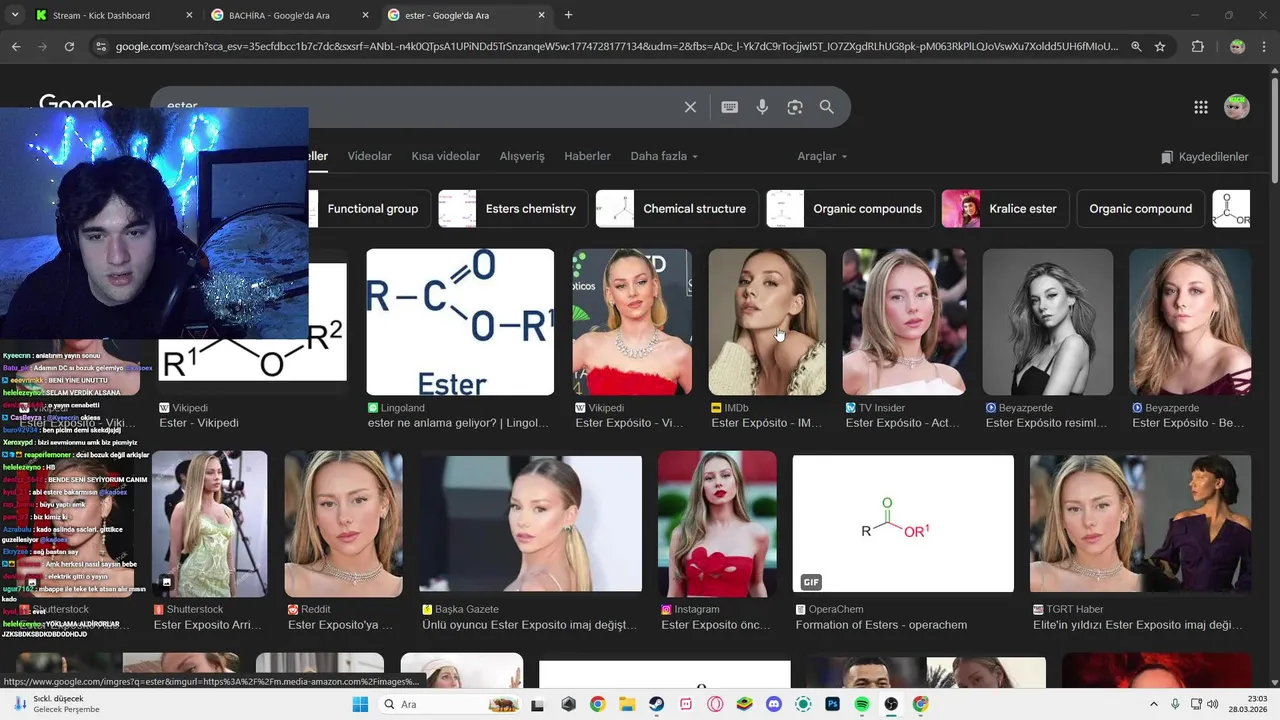Open OperaChem Formation of Esters GIF
Image resolution: width=1280 pixels, height=720 pixels.
903,524
